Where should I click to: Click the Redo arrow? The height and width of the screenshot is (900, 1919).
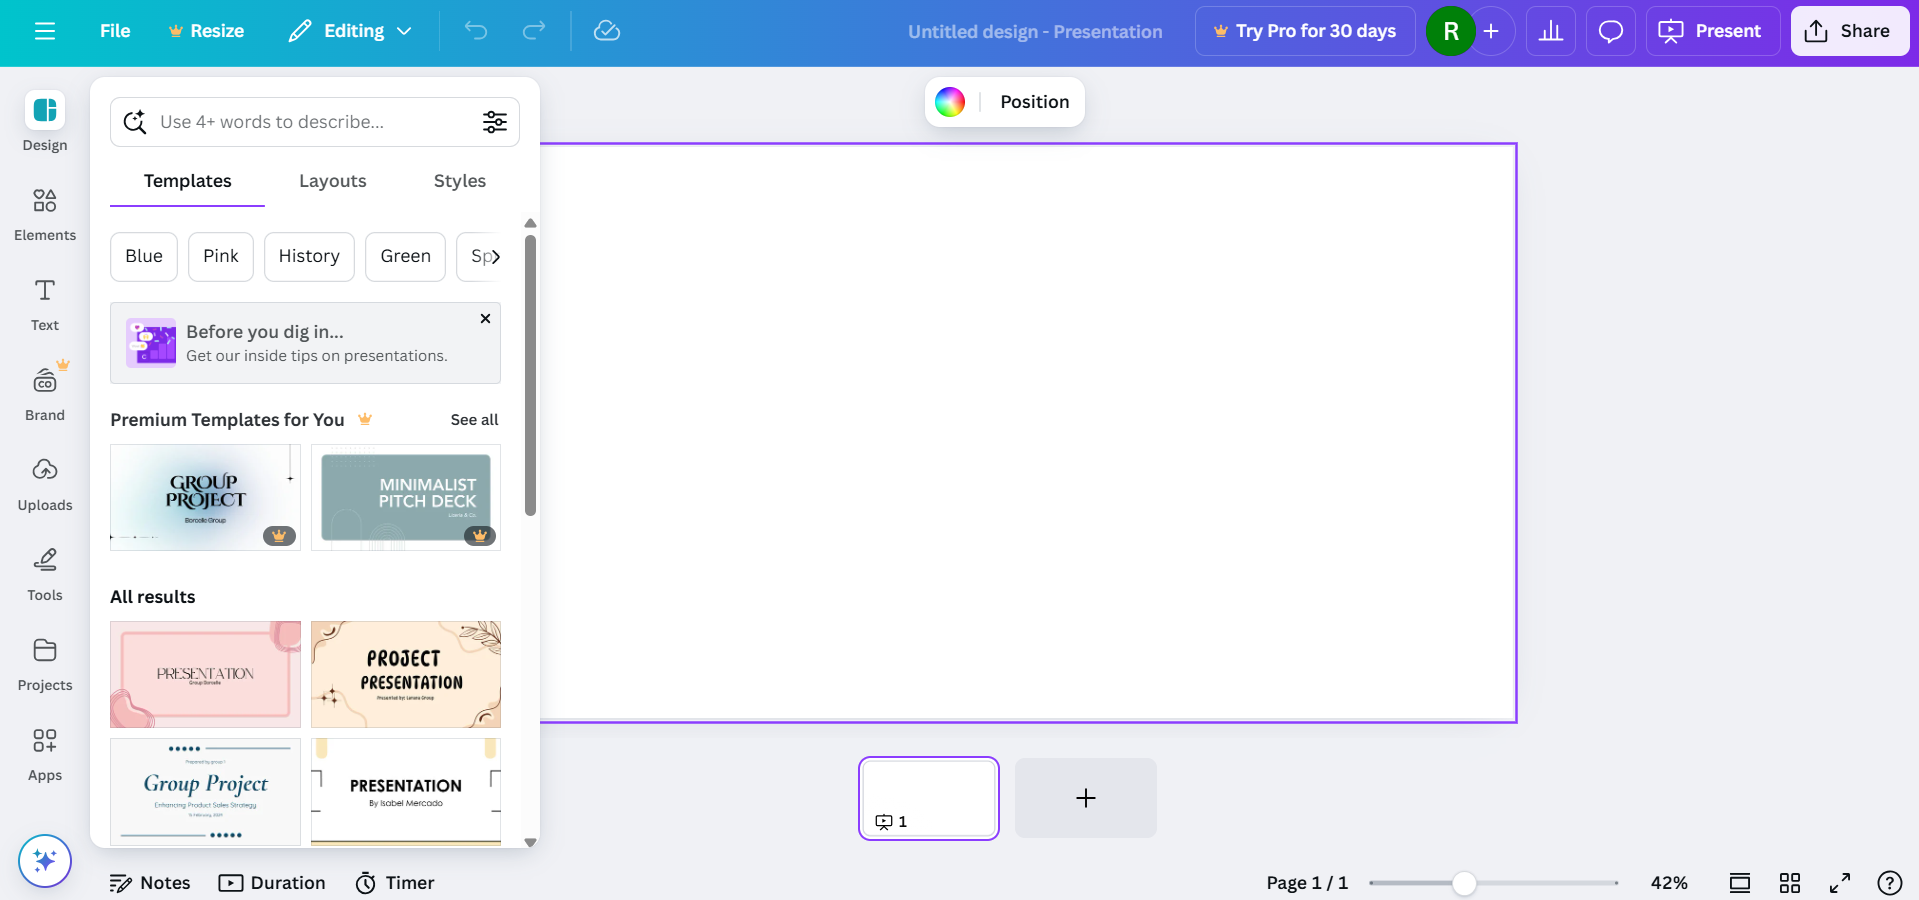pyautogui.click(x=534, y=31)
